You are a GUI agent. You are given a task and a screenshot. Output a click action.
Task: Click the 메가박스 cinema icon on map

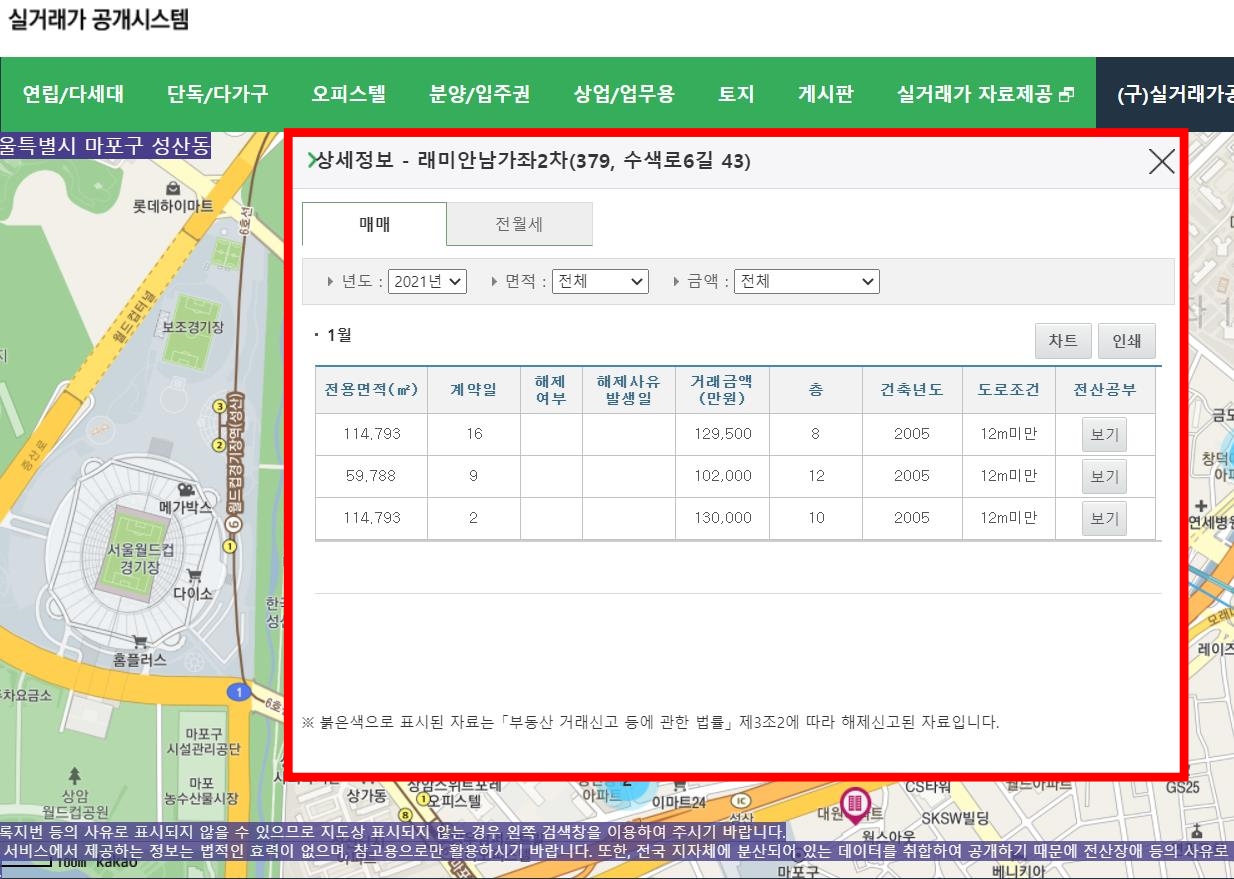pos(185,489)
